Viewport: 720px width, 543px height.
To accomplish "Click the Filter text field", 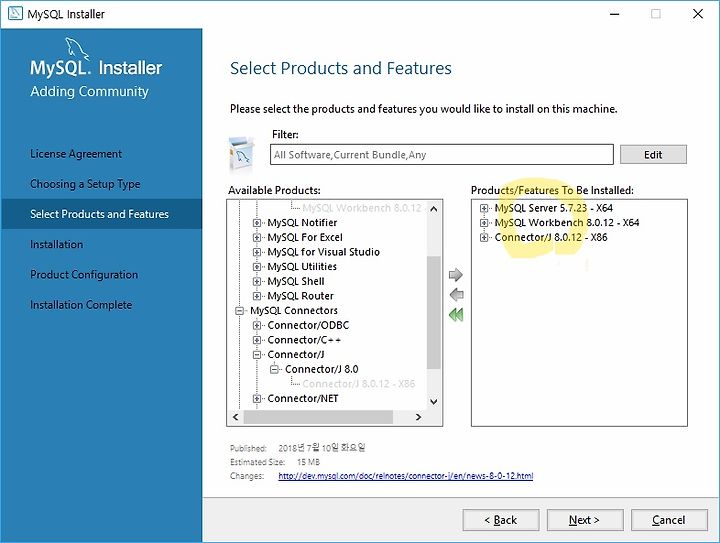I will (x=441, y=155).
